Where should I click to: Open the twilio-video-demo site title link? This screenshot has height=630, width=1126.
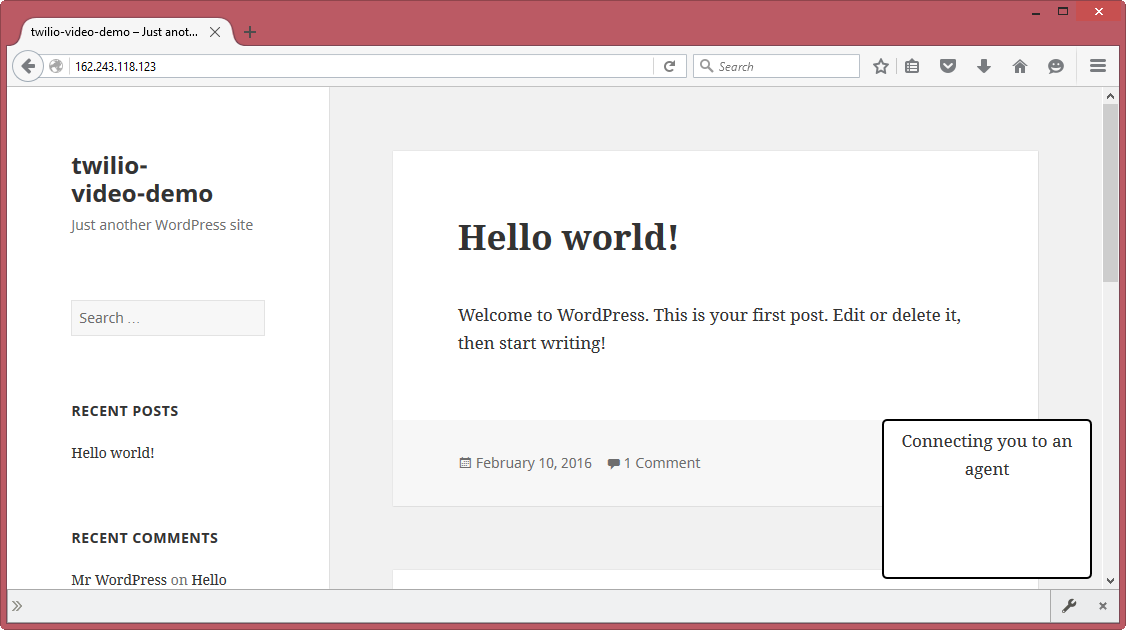tap(142, 180)
